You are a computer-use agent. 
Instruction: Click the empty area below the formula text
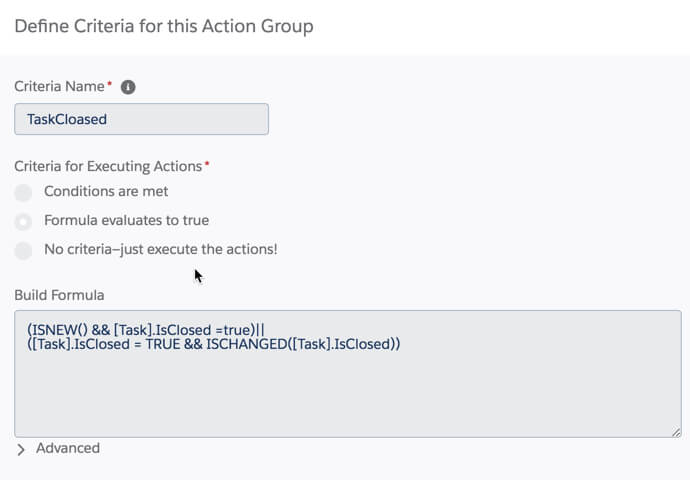pyautogui.click(x=347, y=400)
